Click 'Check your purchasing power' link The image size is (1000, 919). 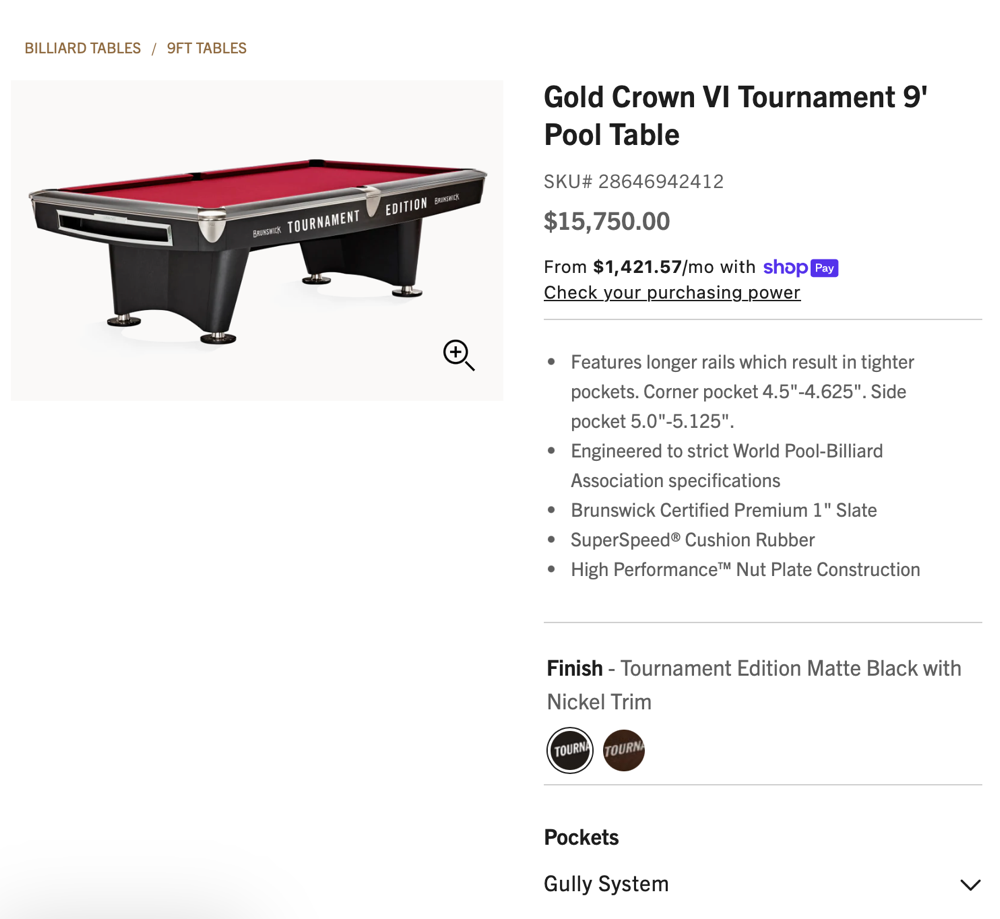(x=672, y=292)
